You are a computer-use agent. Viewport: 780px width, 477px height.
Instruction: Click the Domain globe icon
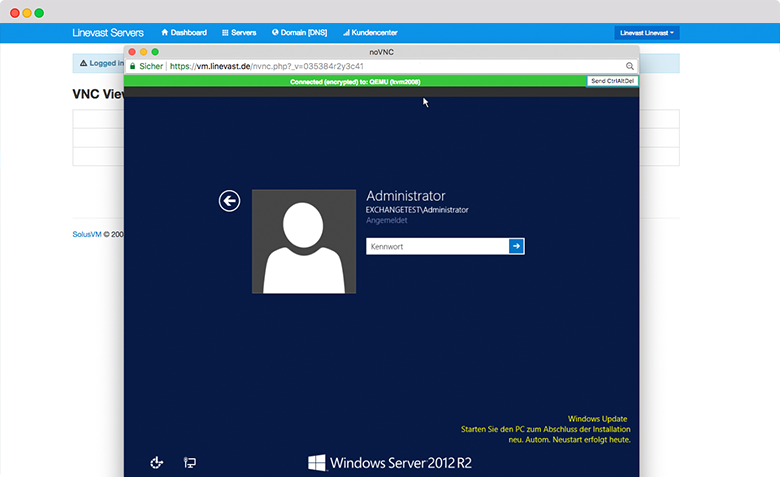(x=275, y=32)
